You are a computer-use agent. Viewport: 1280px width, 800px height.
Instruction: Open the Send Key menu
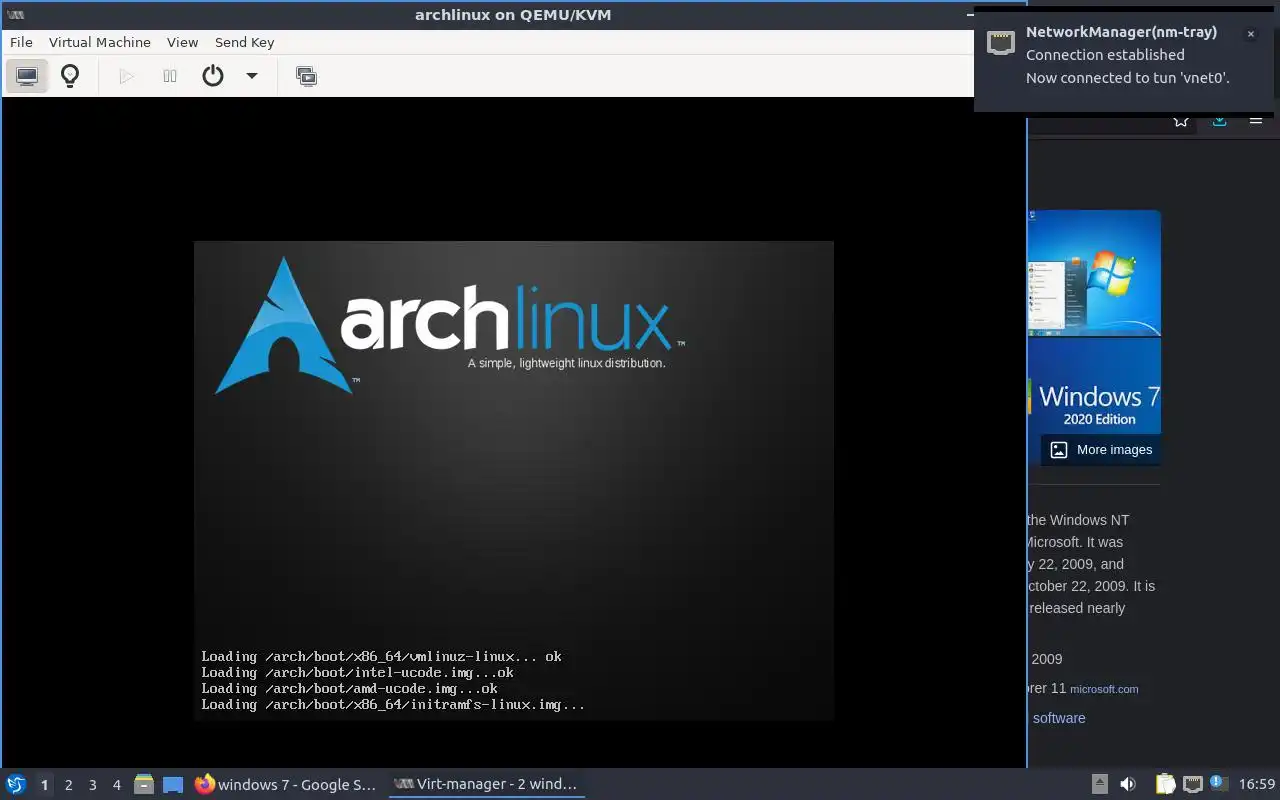(x=244, y=42)
